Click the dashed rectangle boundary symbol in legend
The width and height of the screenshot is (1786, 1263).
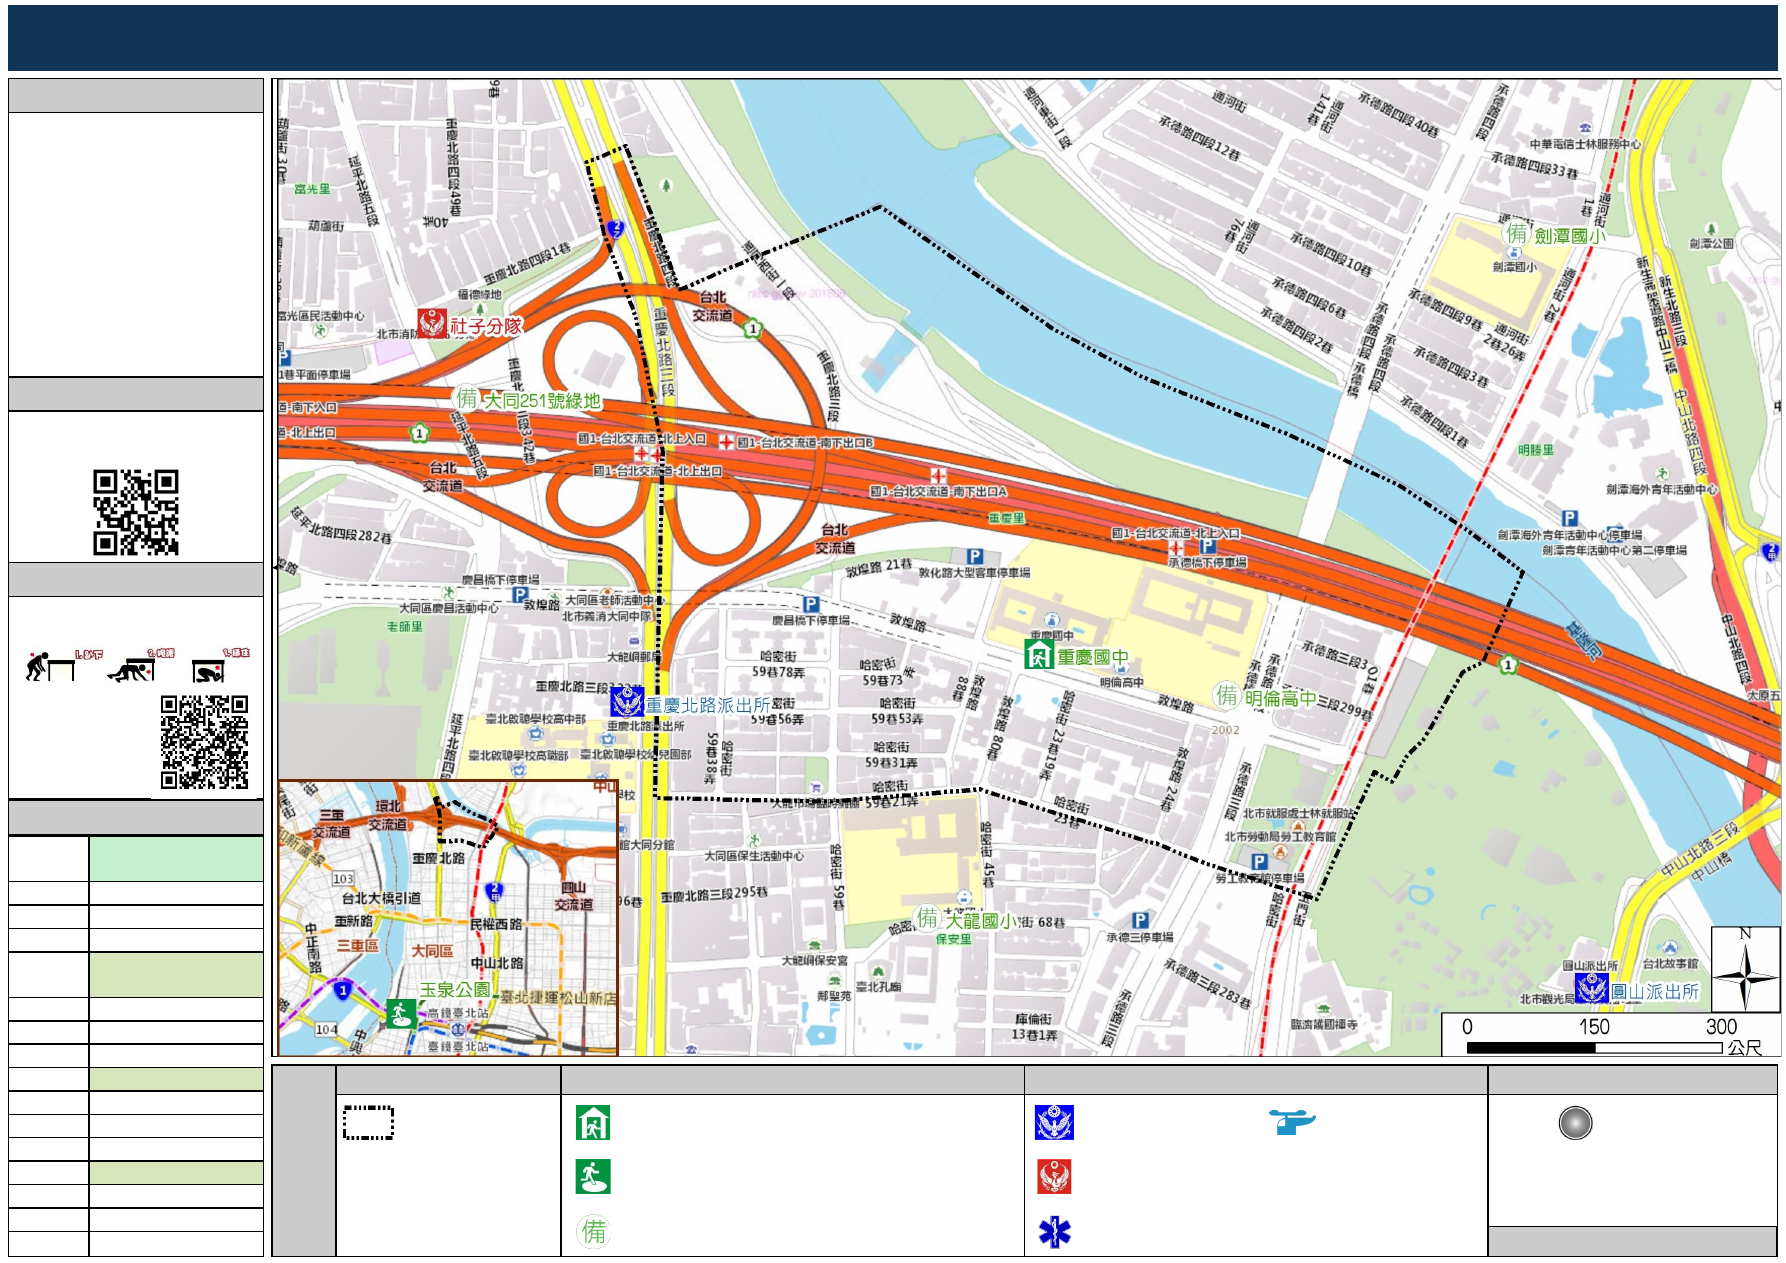(x=368, y=1123)
